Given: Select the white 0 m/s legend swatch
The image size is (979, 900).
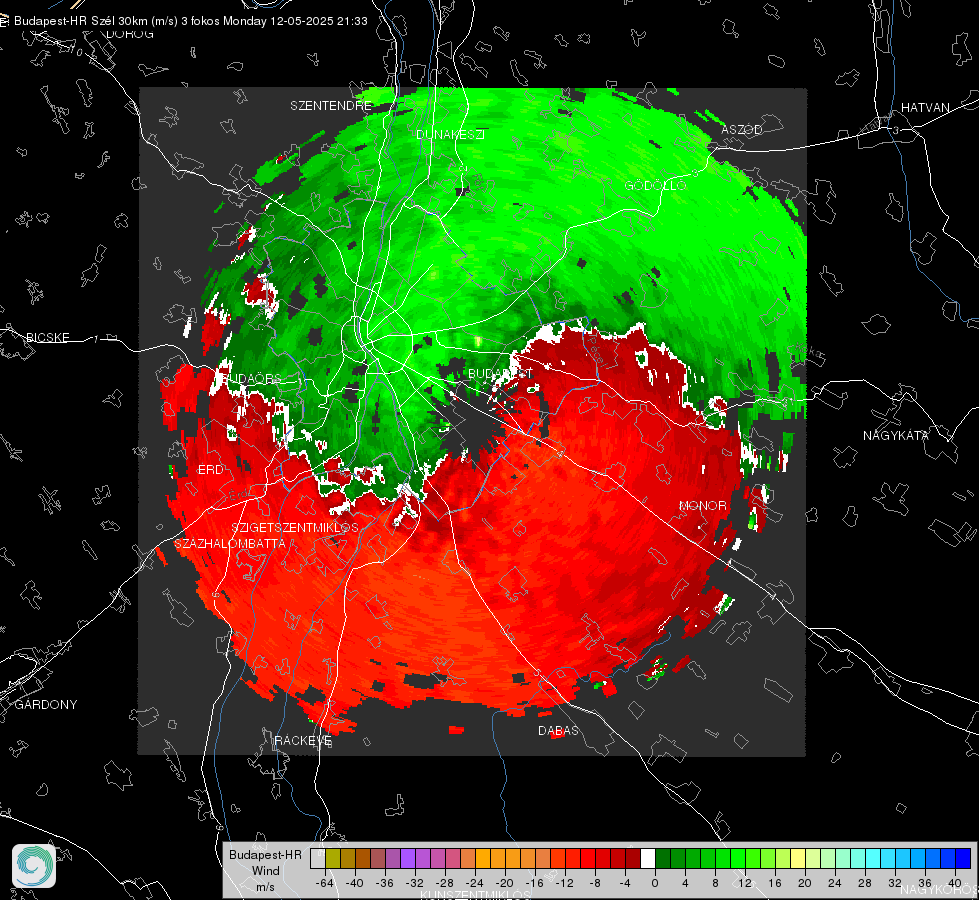Looking at the screenshot, I should click(x=649, y=859).
